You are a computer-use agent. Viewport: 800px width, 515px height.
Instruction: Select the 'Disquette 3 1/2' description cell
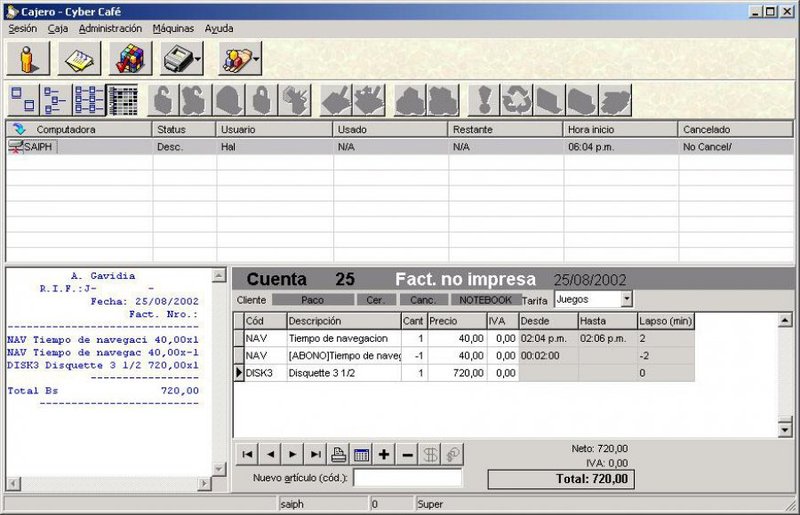[344, 373]
